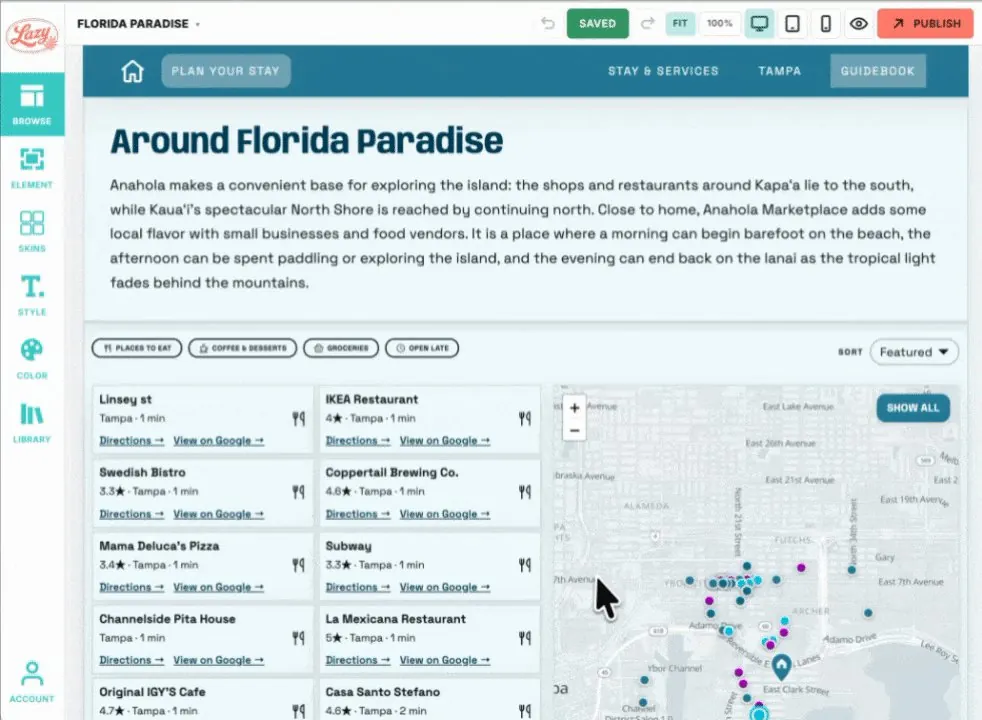Switch to desktop preview mode
The height and width of the screenshot is (720, 982).
[x=759, y=24]
